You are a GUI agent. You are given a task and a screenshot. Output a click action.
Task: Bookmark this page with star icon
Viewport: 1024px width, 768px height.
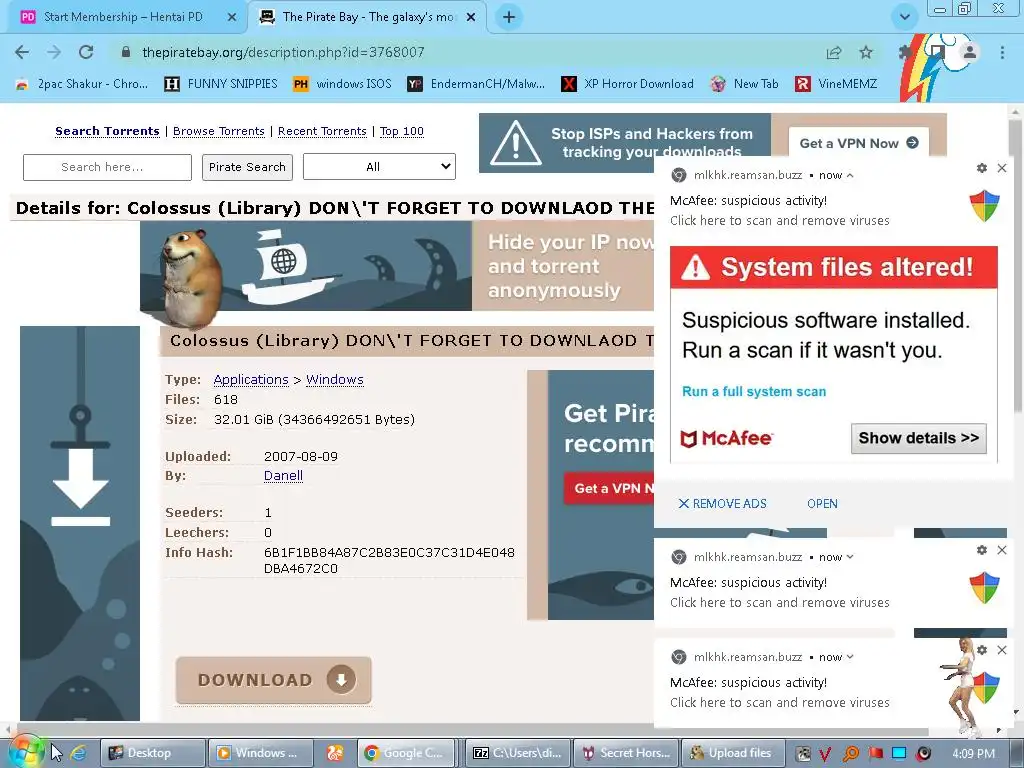point(866,52)
